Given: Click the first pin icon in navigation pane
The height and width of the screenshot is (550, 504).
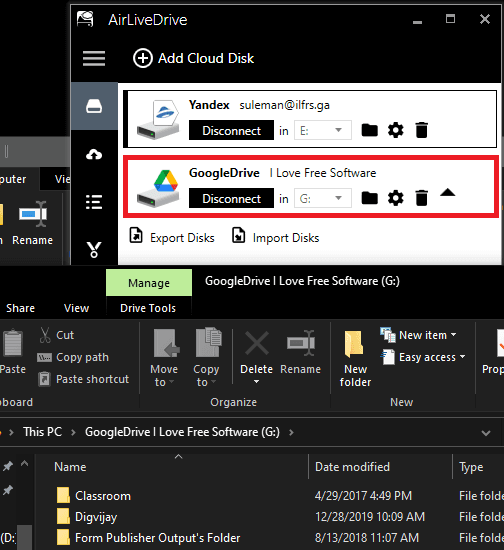Looking at the screenshot, I should point(8,466).
